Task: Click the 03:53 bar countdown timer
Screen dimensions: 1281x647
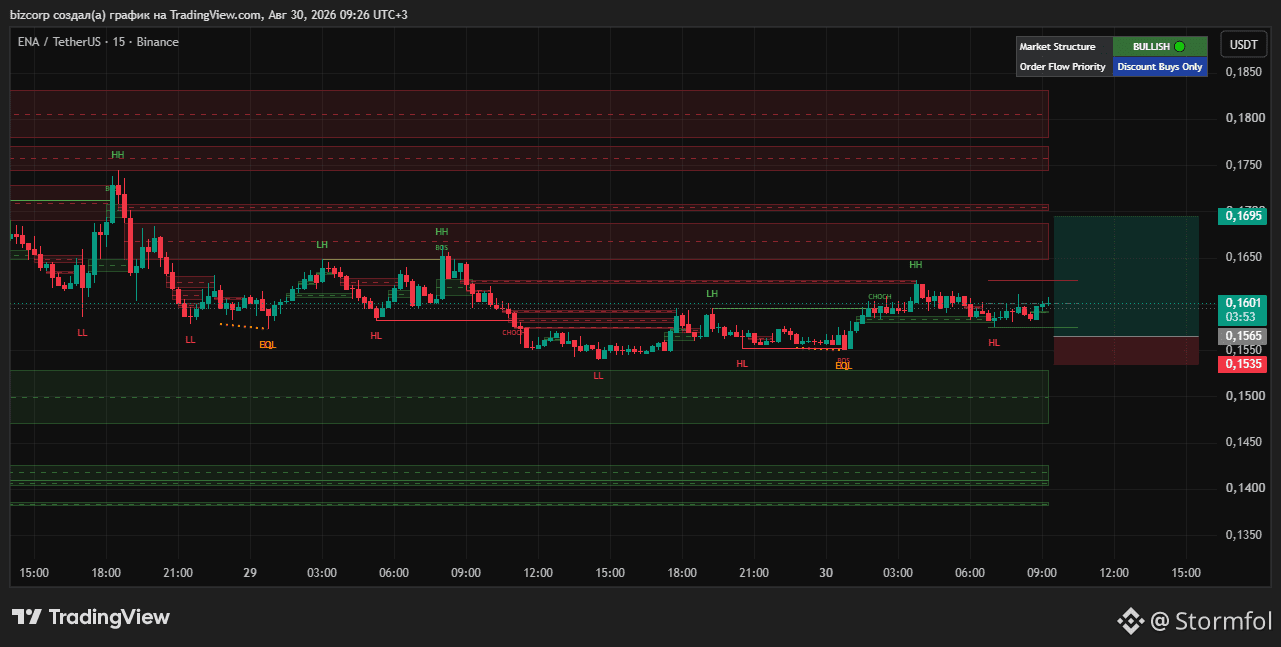Action: [1243, 317]
